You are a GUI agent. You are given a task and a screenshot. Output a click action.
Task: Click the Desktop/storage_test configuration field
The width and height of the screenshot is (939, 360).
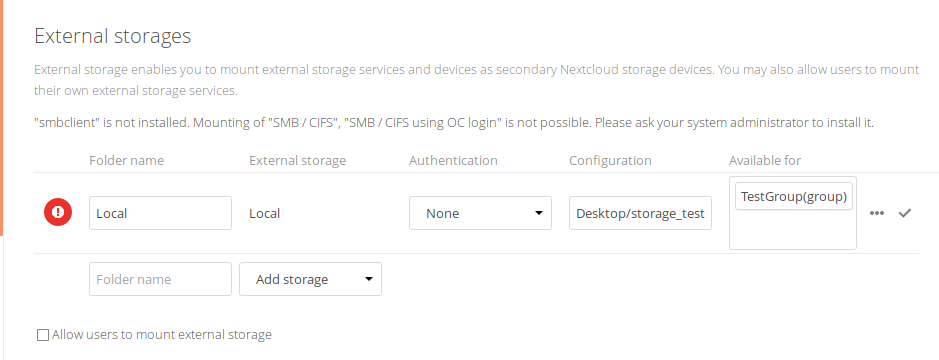(x=640, y=213)
